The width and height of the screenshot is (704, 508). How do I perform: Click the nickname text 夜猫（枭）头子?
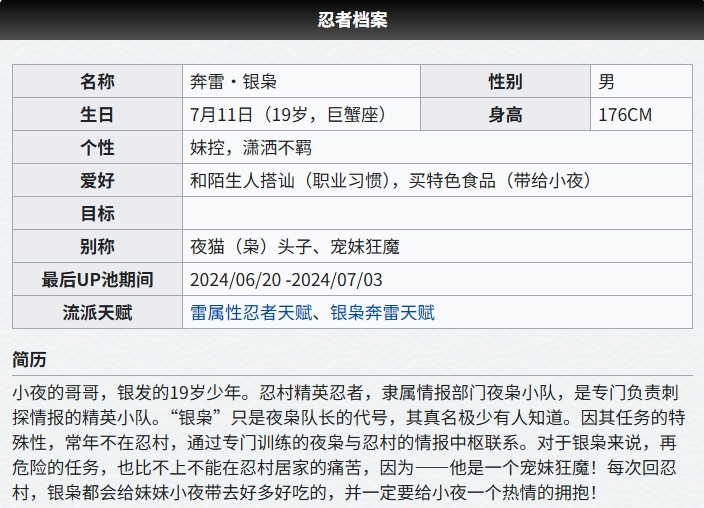[x=250, y=247]
